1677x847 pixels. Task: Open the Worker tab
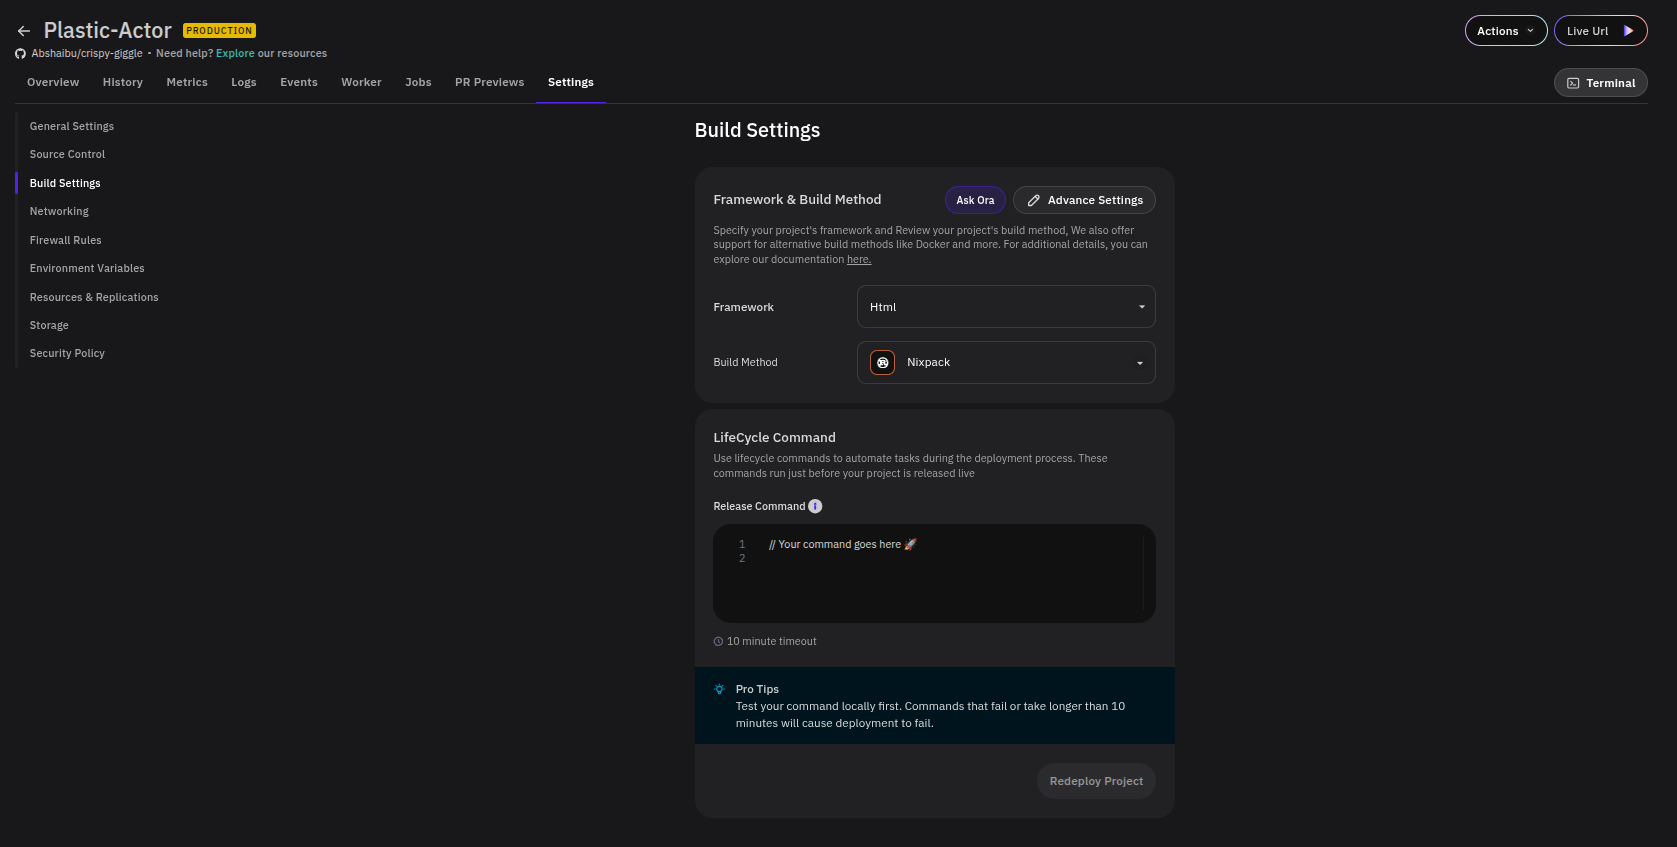pyautogui.click(x=361, y=82)
